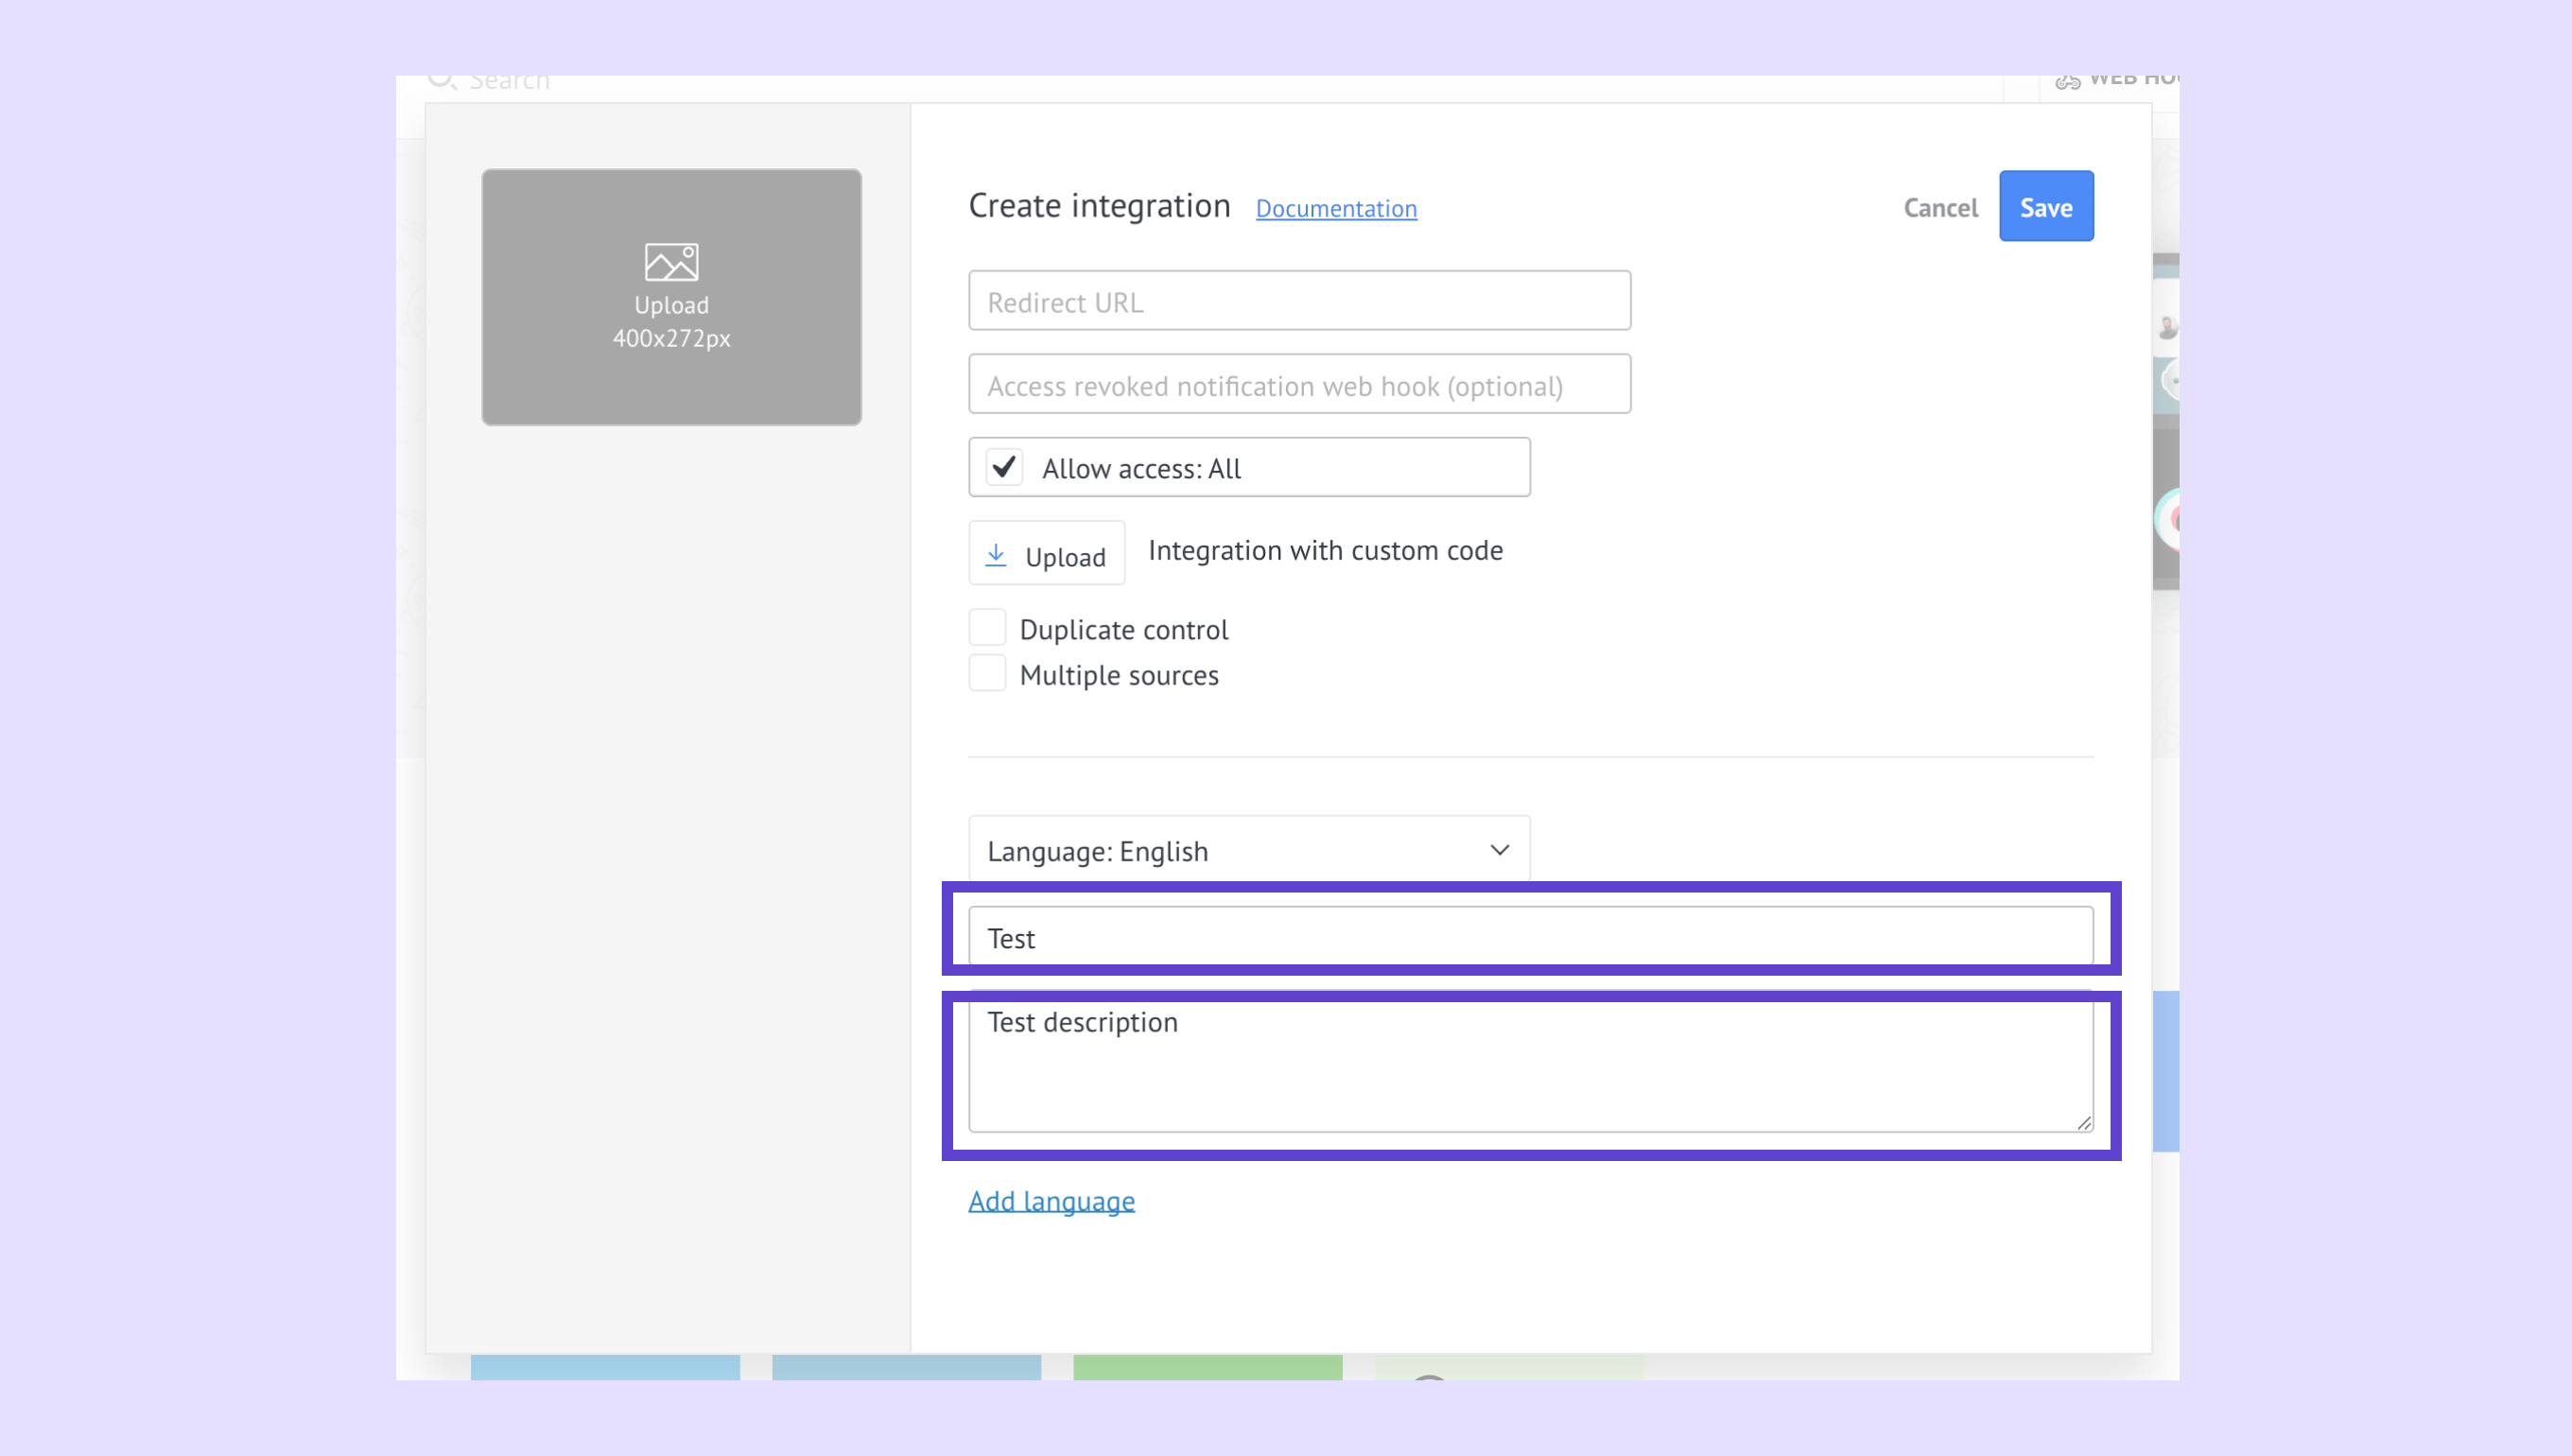Image resolution: width=2572 pixels, height=1456 pixels.
Task: Click the Test name input field
Action: pyautogui.click(x=1529, y=937)
